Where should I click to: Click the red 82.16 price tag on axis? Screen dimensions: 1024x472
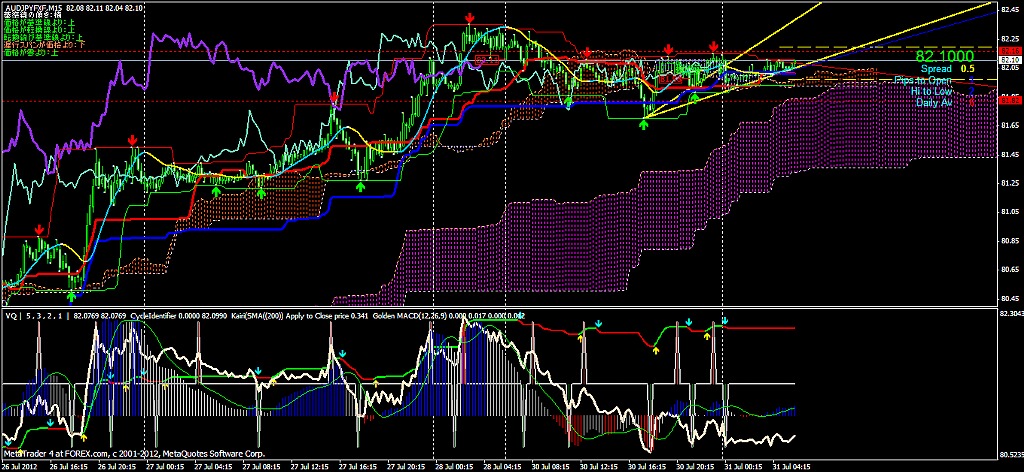click(x=1010, y=50)
